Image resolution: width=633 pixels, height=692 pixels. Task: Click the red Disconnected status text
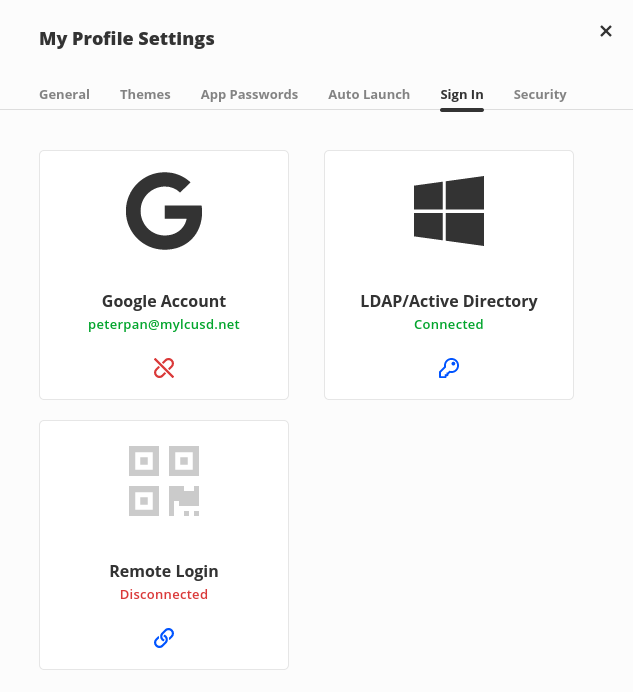164,594
